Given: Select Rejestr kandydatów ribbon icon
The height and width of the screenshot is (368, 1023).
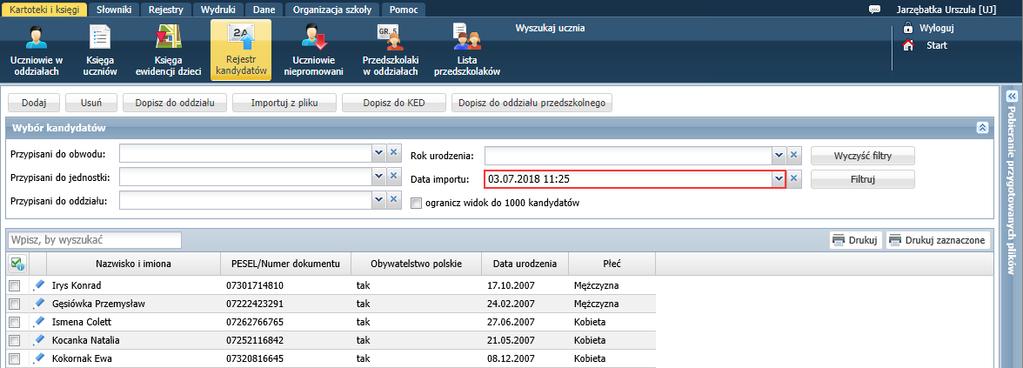Looking at the screenshot, I should (241, 50).
